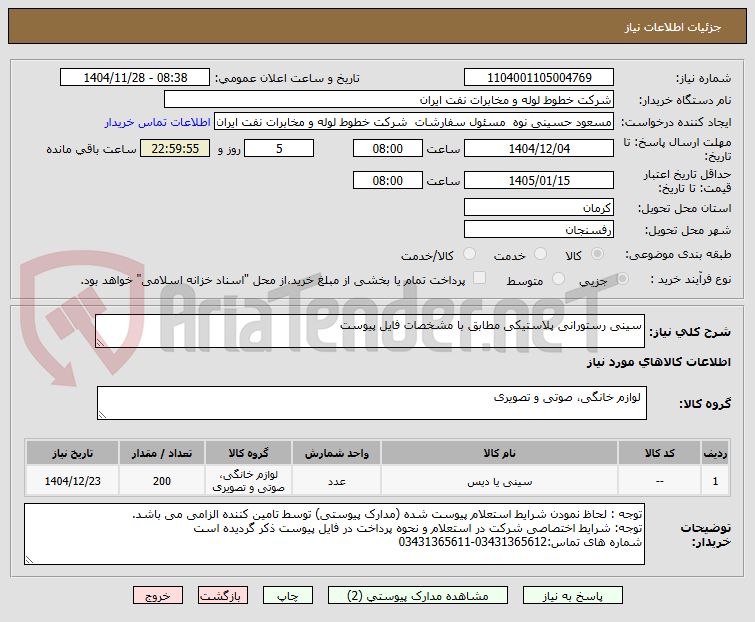Click the deadline hour field beside 1404/12/04
The image size is (755, 622).
tap(388, 148)
